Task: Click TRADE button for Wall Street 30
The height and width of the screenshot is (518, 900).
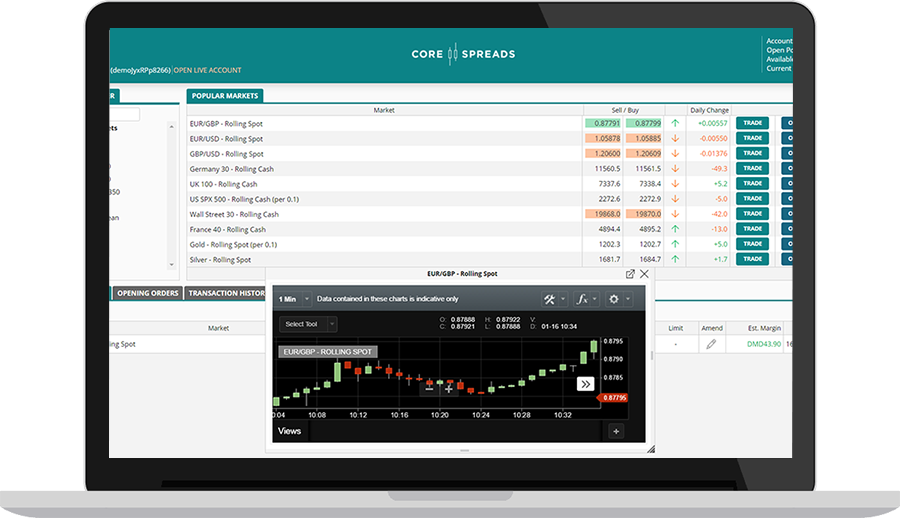Action: pyautogui.click(x=752, y=214)
